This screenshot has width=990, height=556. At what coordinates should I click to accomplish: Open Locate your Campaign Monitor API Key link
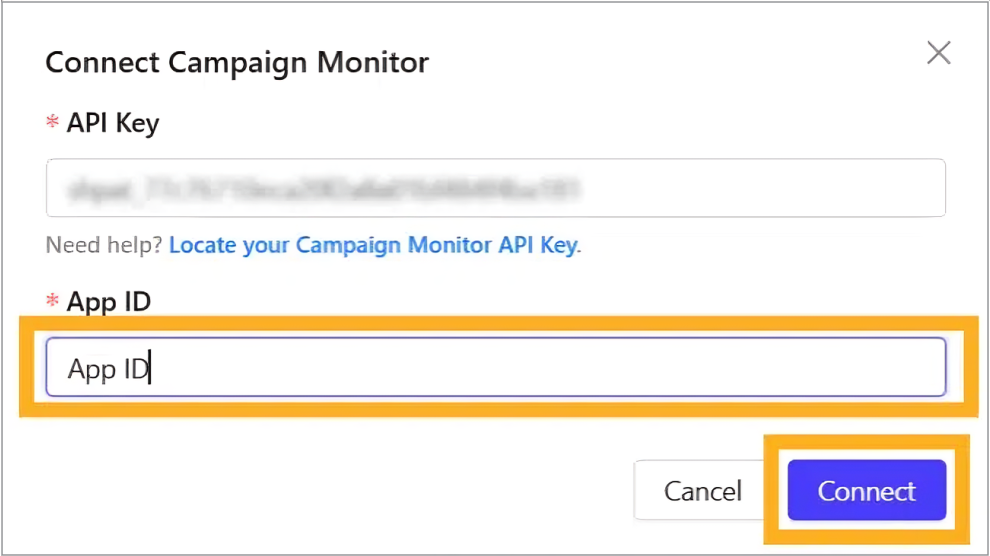(374, 245)
